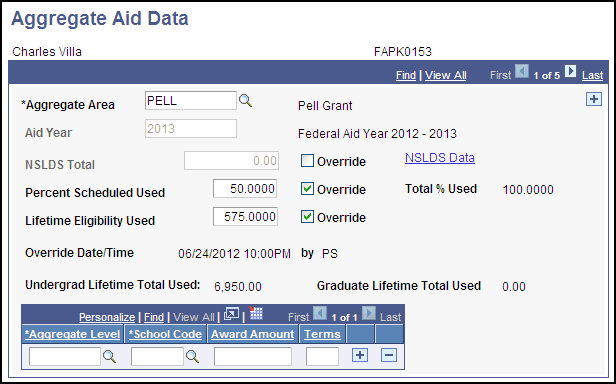Go to previous record arrow beside 1 of 5

point(522,72)
